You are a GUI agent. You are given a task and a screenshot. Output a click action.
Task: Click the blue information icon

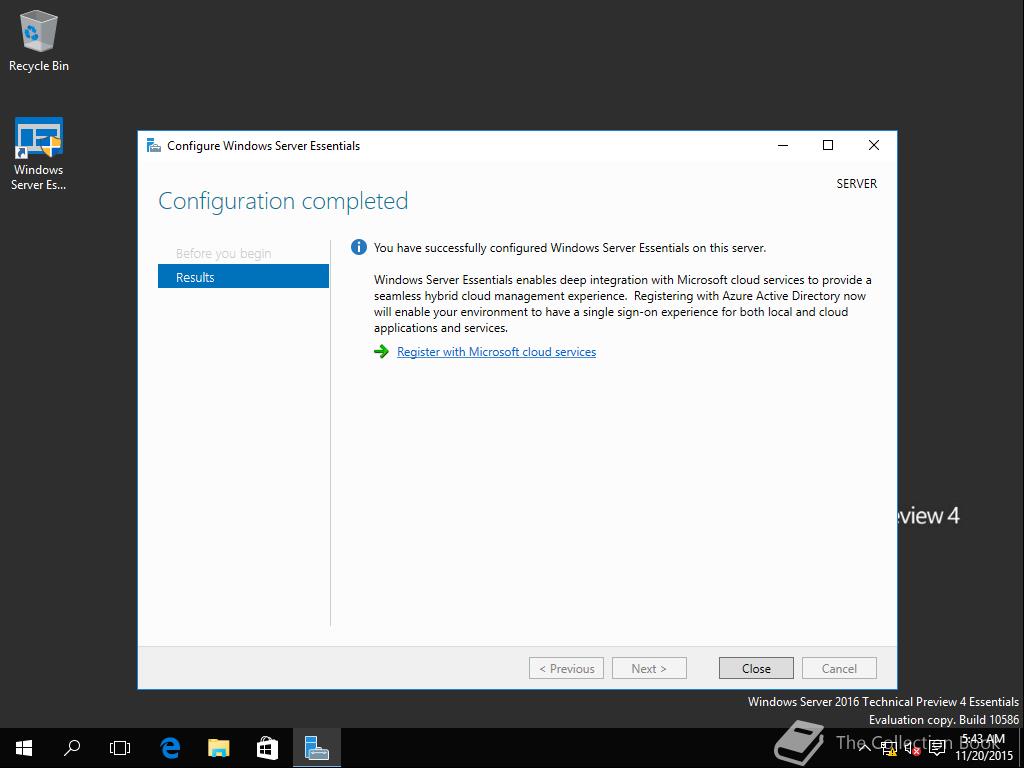359,248
